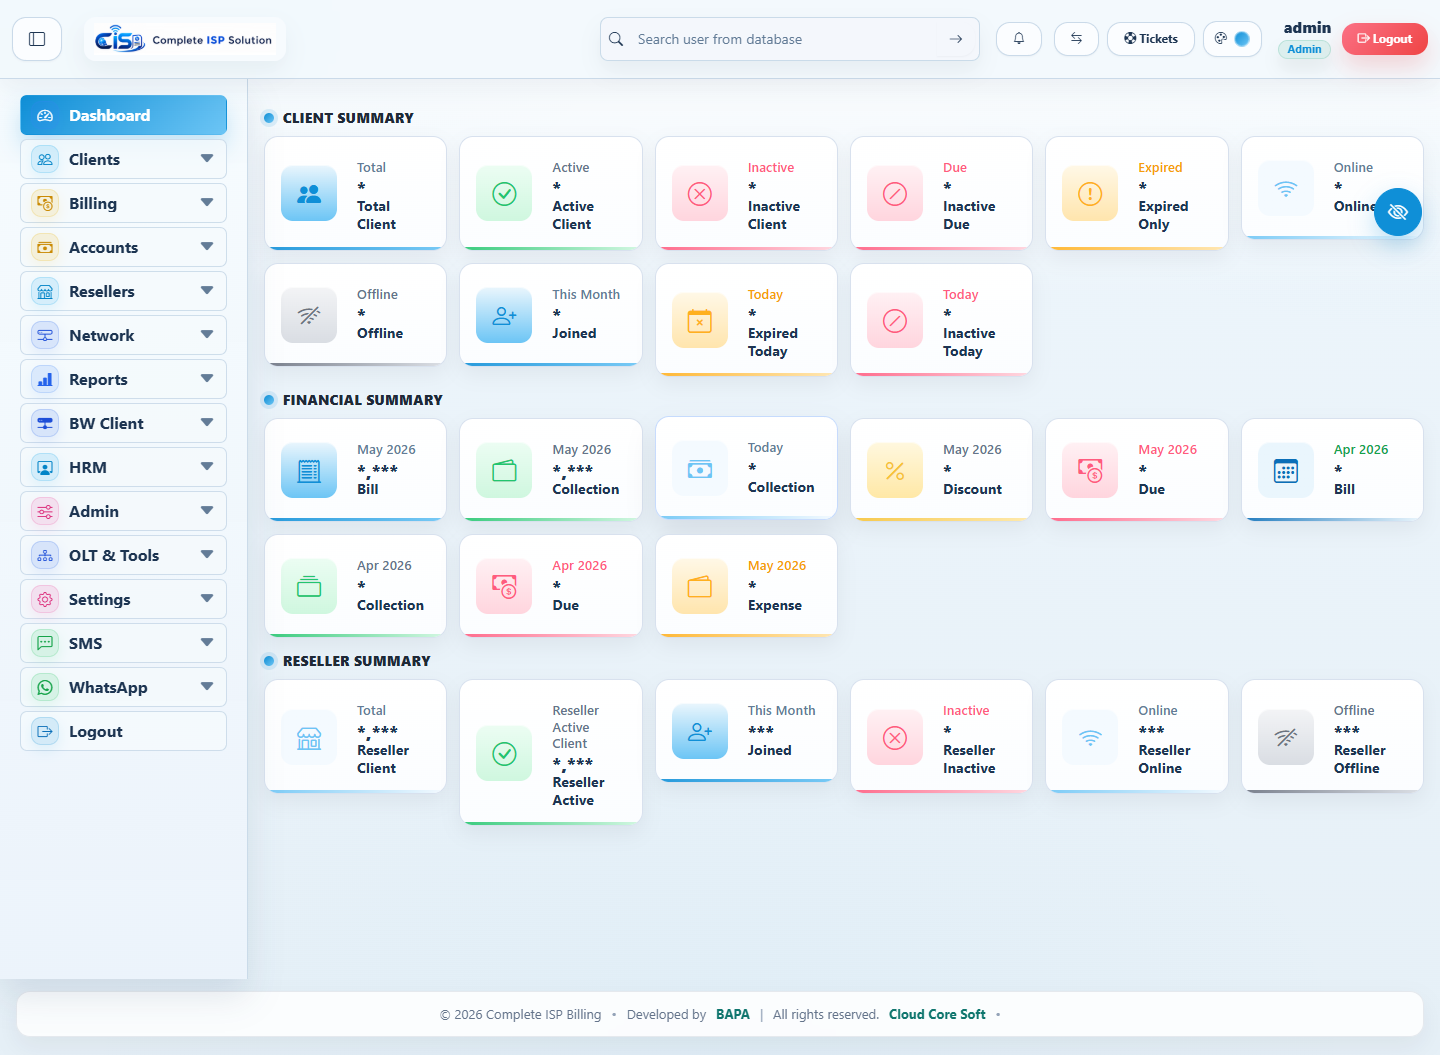This screenshot has height=1055, width=1440.
Task: Click the Online wifi icon in Client Summary
Action: click(x=1286, y=188)
